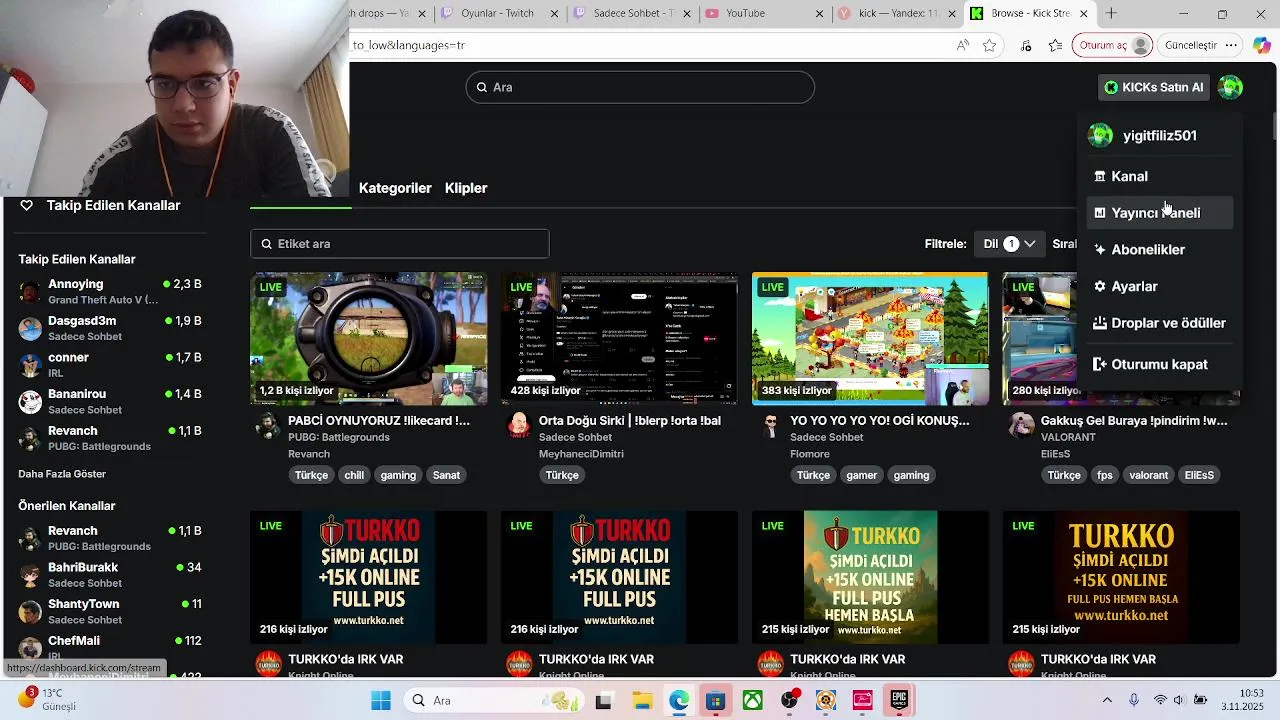Image resolution: width=1280 pixels, height=720 pixels.
Task: Close the YouTube browser tab
Action: point(820,14)
